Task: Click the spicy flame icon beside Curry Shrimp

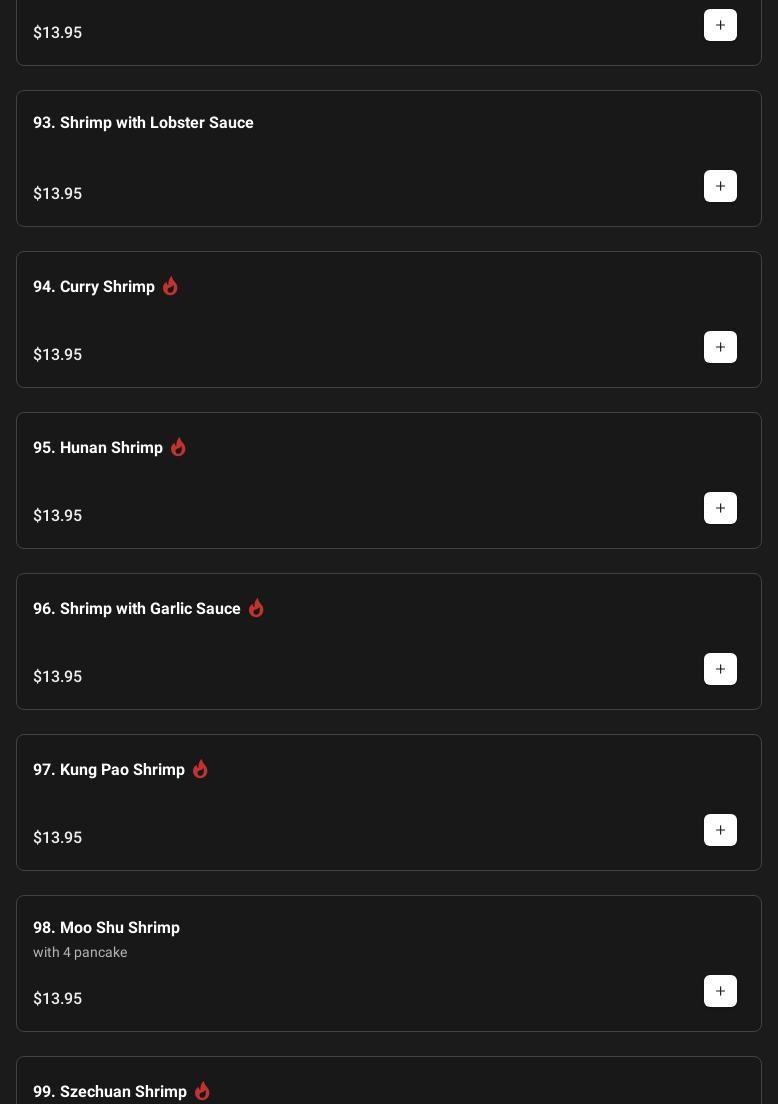Action: (170, 286)
